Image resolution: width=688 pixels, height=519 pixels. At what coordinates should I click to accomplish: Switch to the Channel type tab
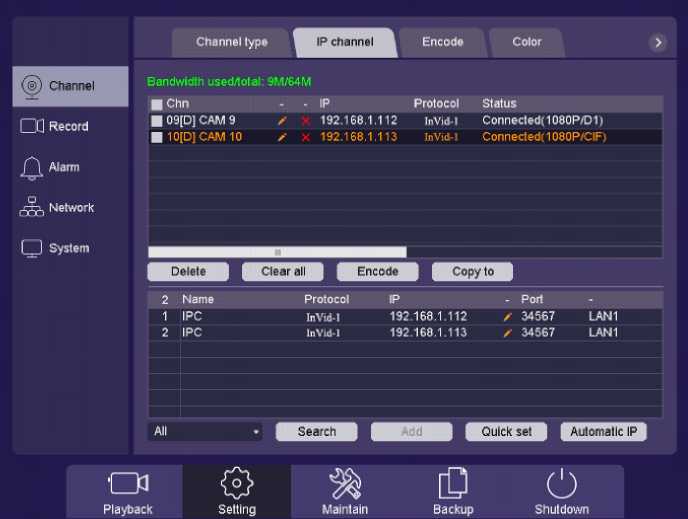point(231,42)
